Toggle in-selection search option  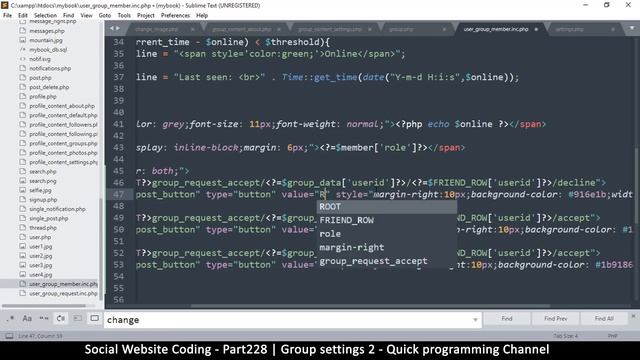77,318
